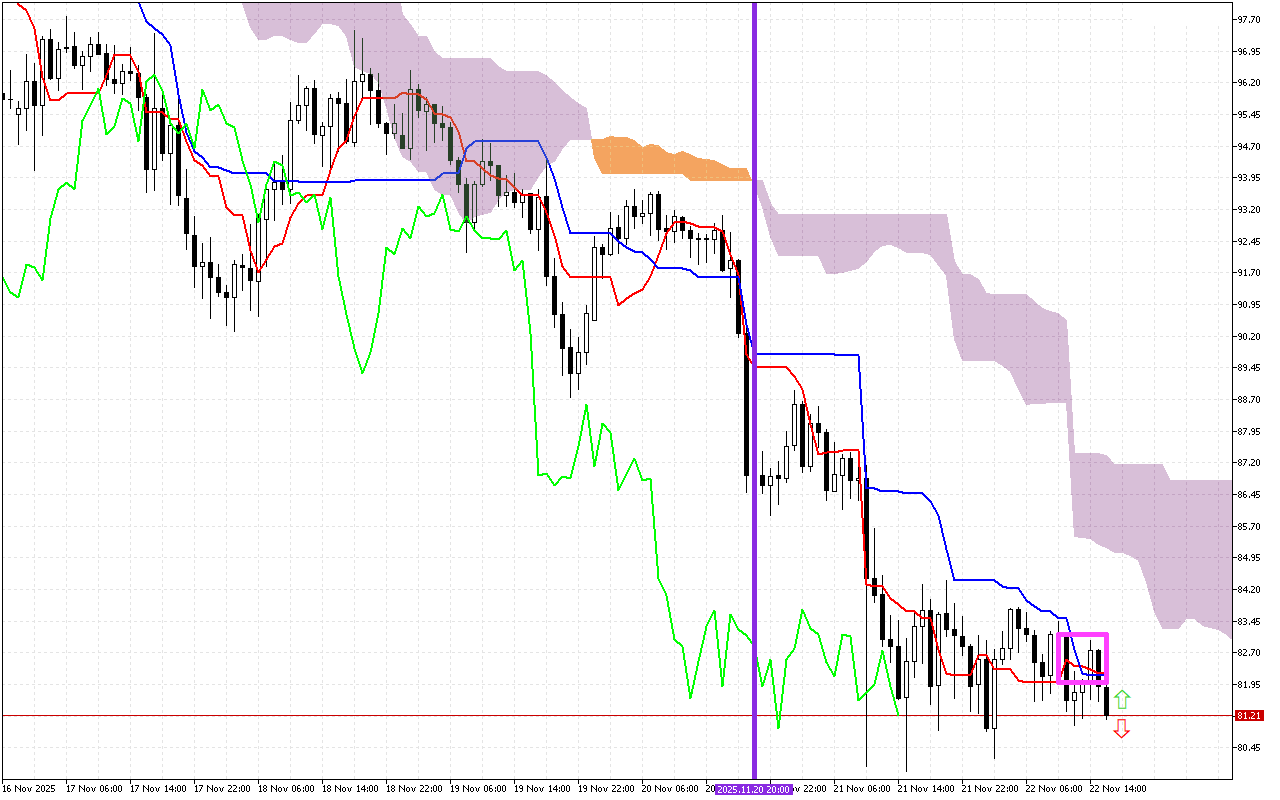Click the 17 Nov 22:00 time axis label
The width and height of the screenshot is (1280, 800).
(221, 789)
